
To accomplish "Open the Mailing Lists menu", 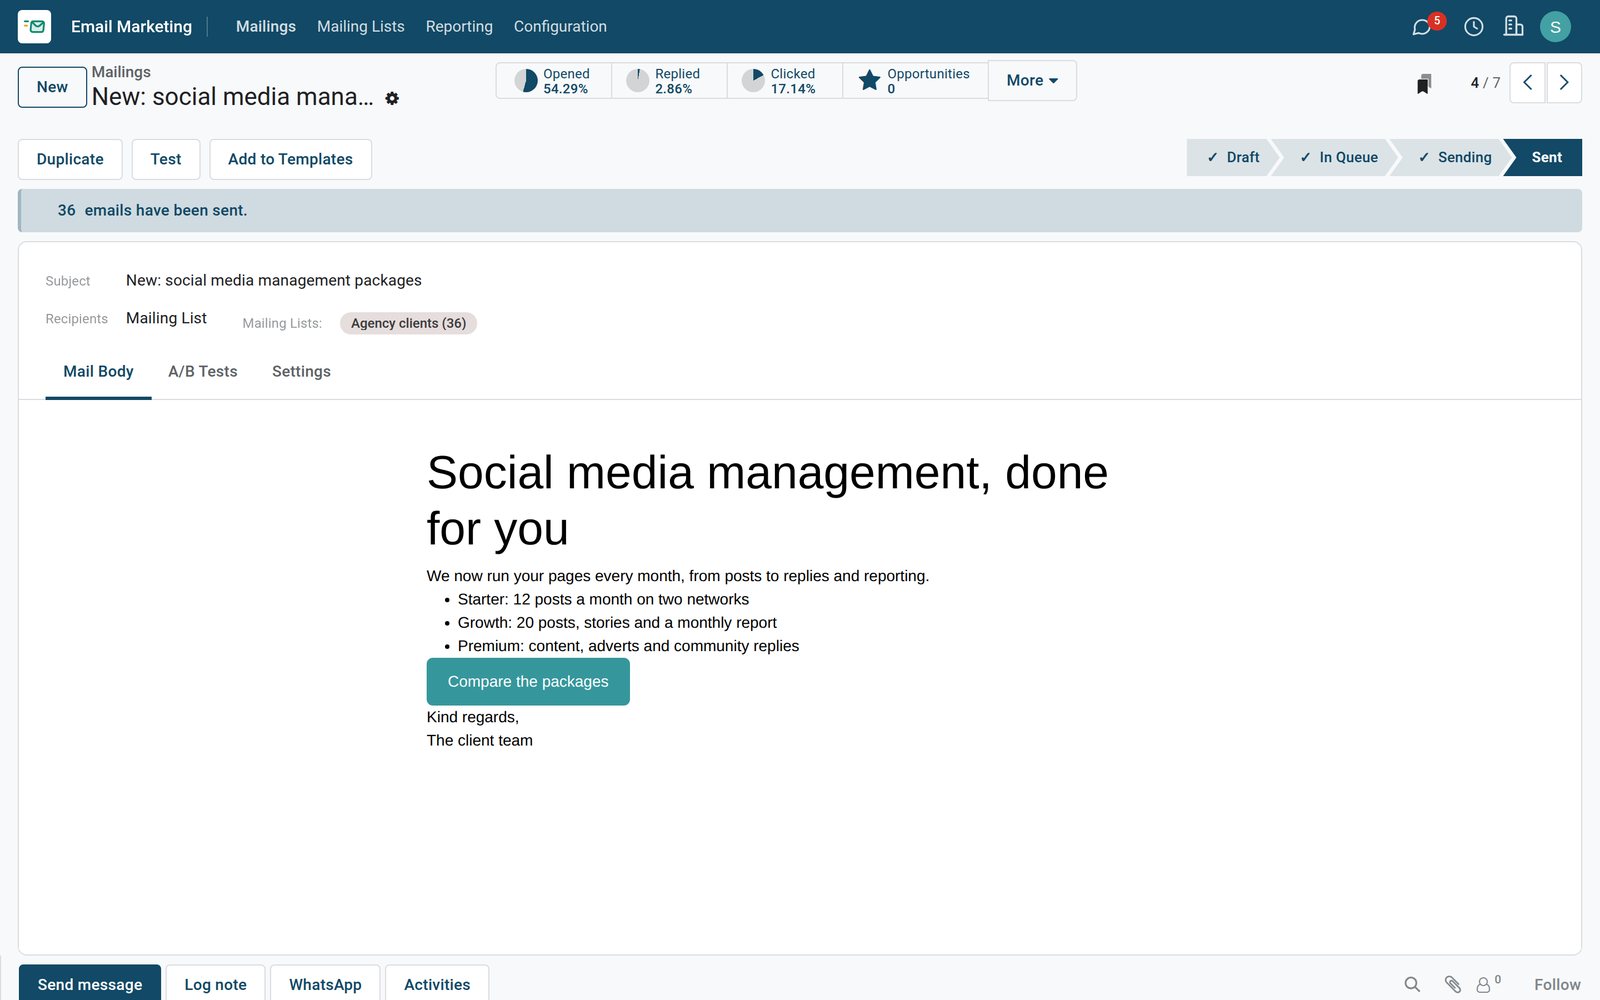I will [x=361, y=27].
